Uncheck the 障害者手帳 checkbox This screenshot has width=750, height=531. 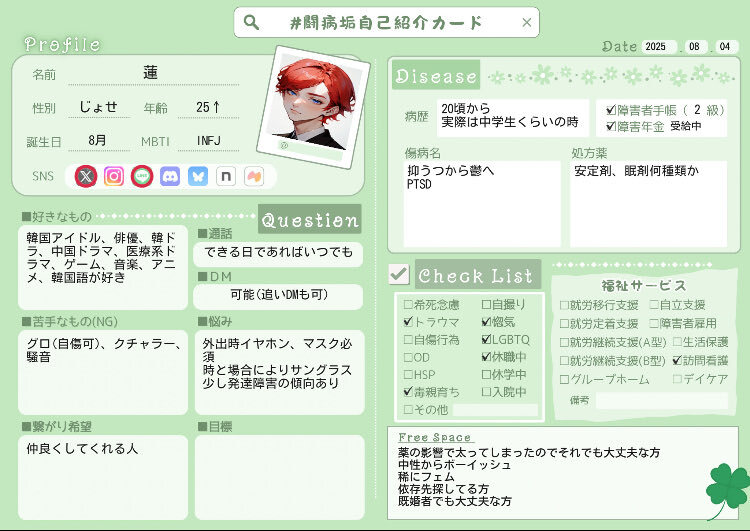pyautogui.click(x=611, y=110)
